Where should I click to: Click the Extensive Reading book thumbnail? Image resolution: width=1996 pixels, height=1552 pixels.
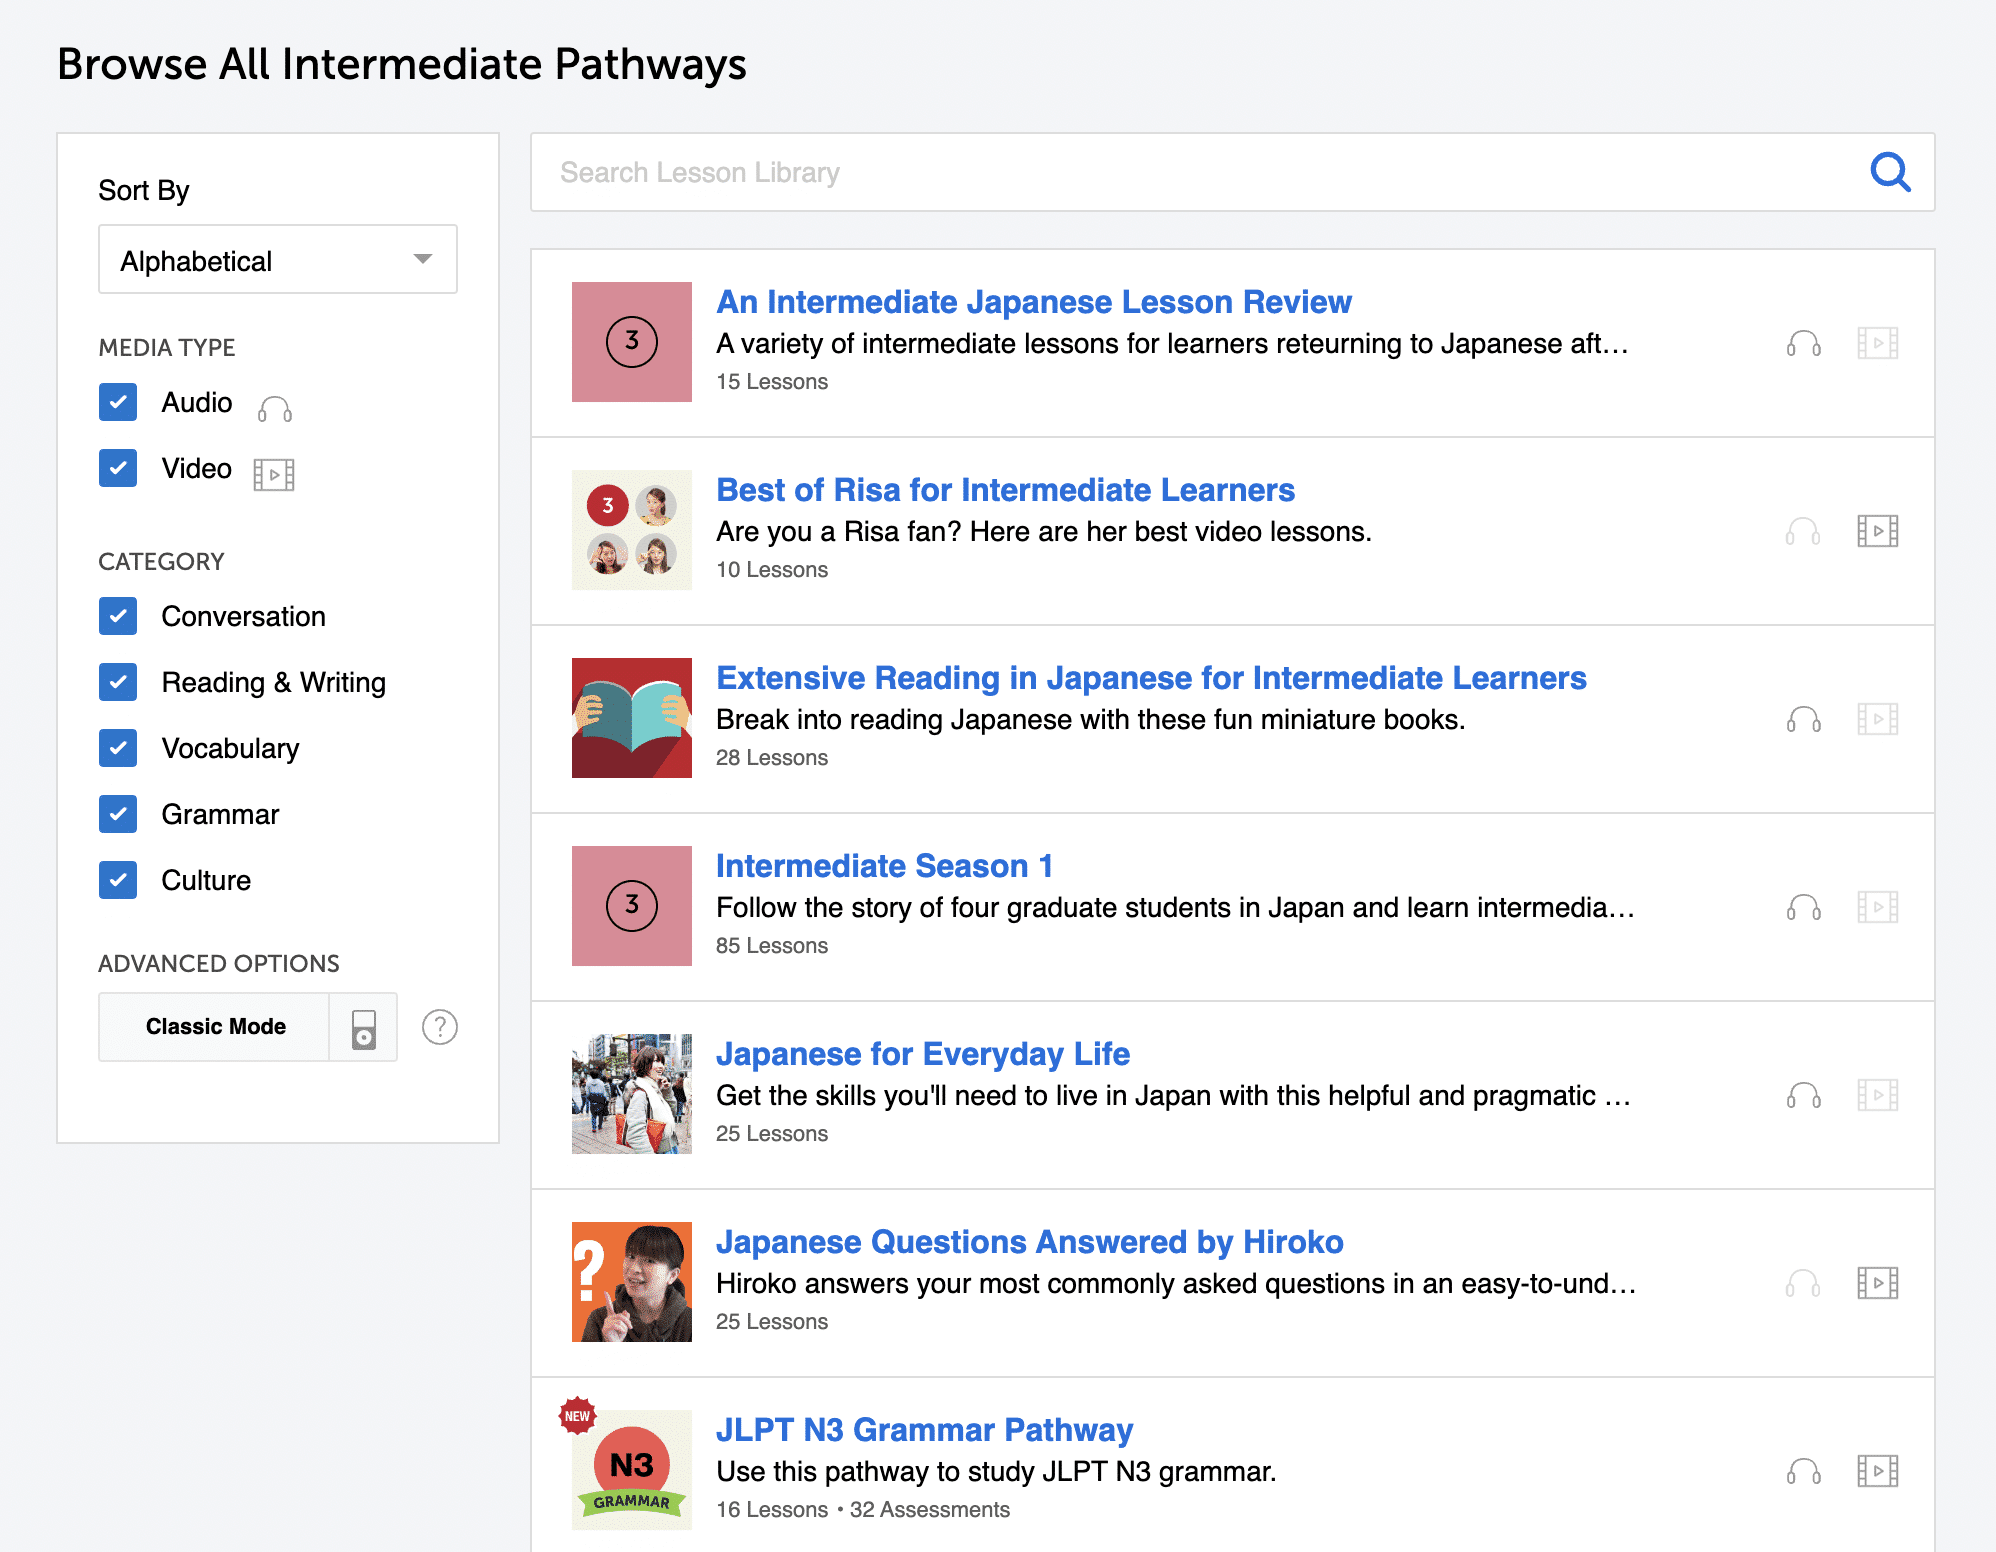coord(631,718)
